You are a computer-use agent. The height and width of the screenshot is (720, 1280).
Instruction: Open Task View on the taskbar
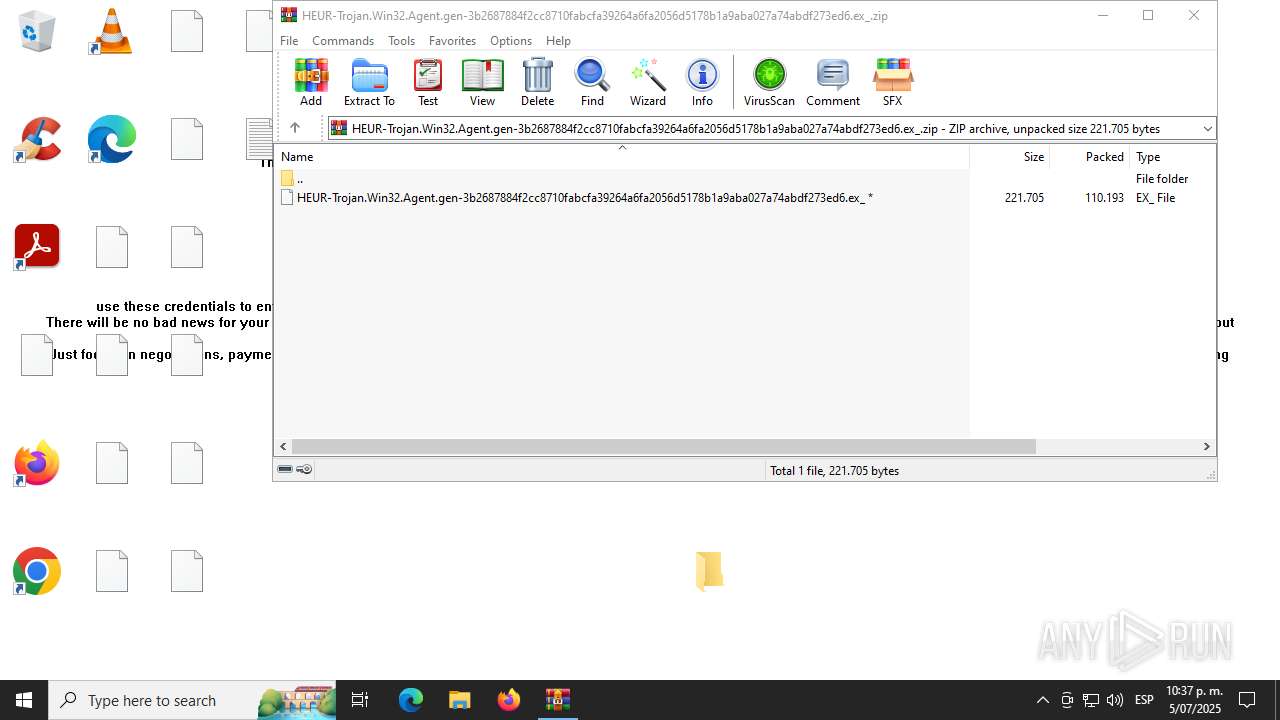[x=360, y=700]
